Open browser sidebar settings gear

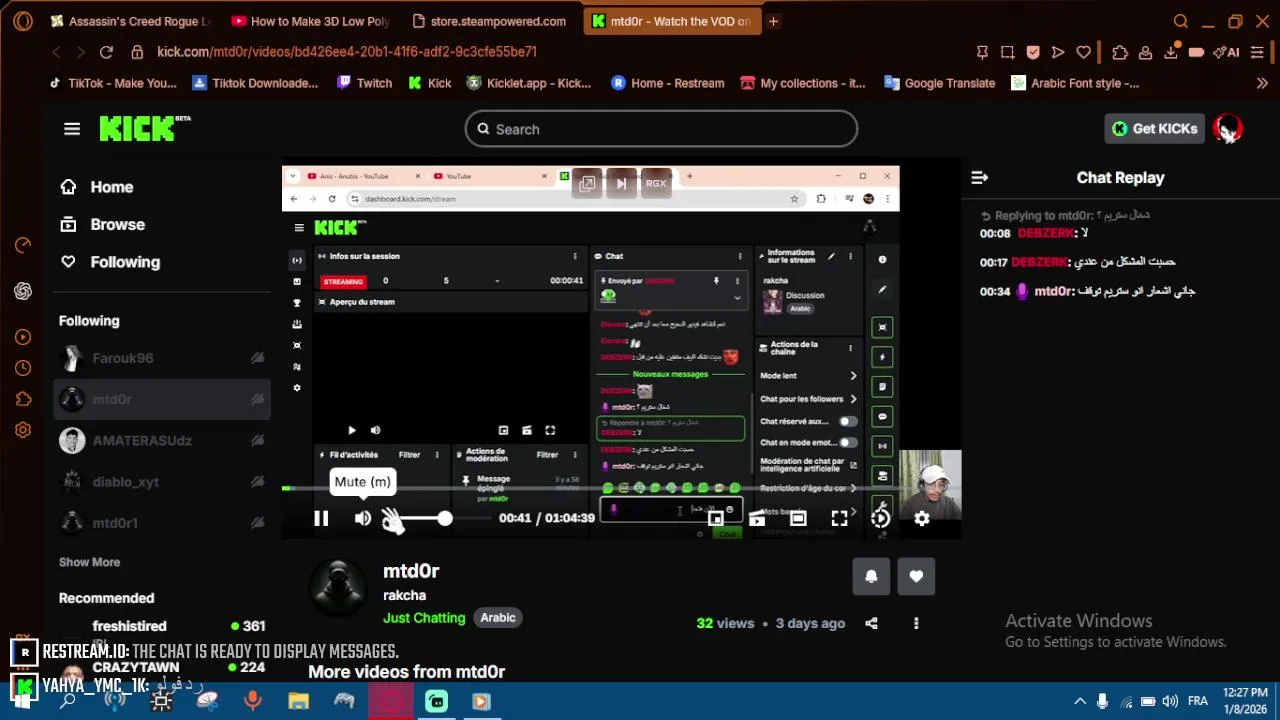click(23, 430)
